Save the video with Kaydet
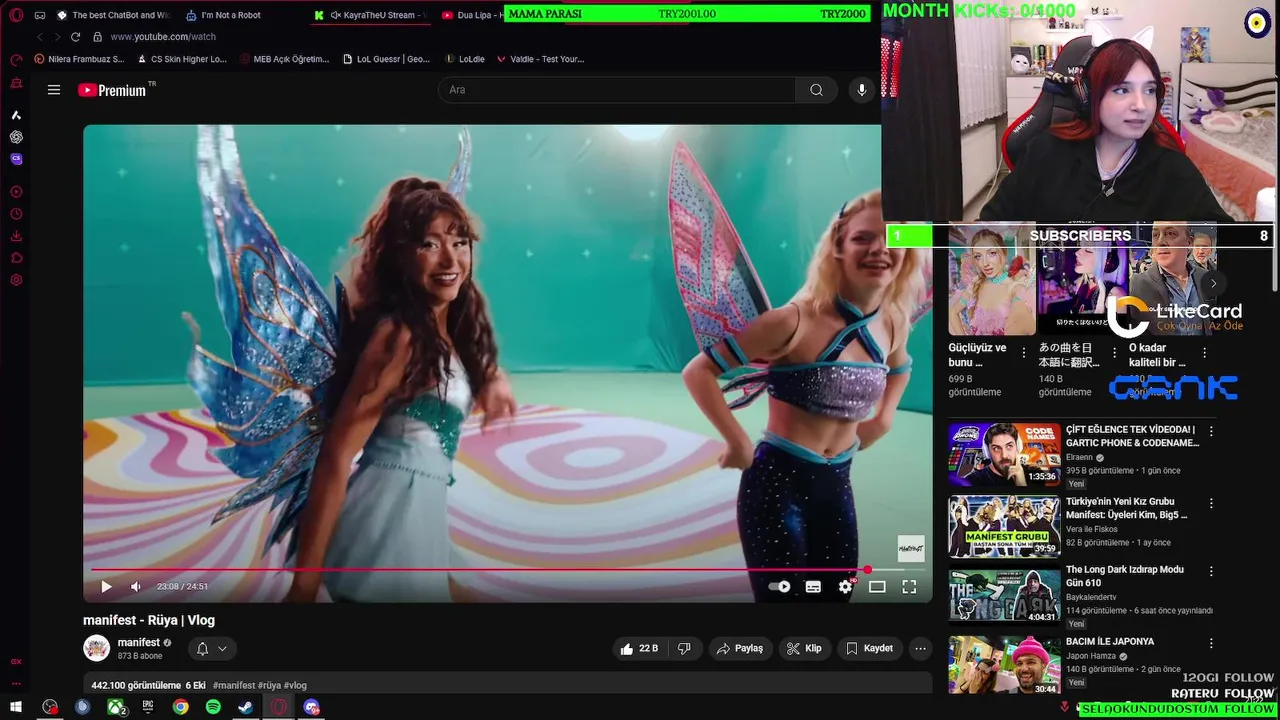 (869, 648)
